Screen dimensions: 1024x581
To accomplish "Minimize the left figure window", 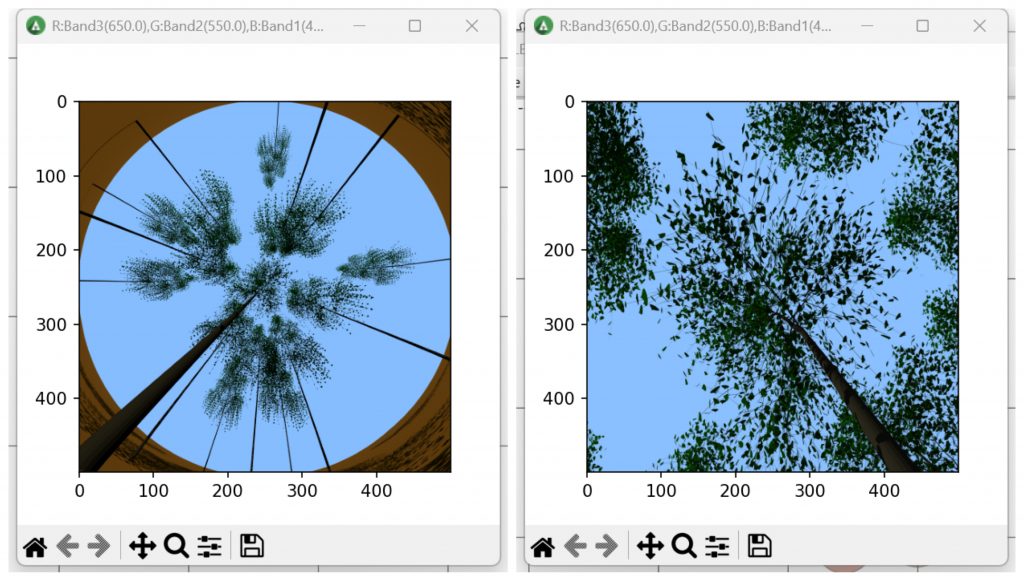I will click(x=359, y=25).
